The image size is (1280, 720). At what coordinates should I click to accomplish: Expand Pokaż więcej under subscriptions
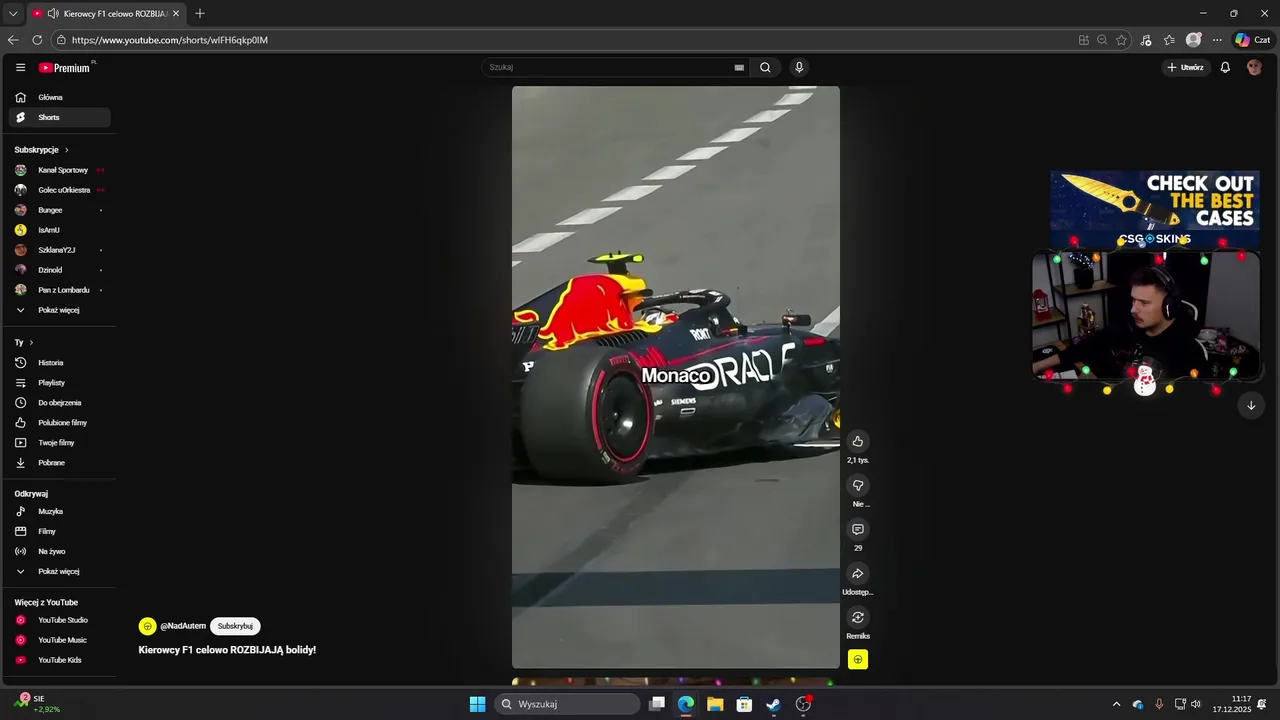click(60, 310)
